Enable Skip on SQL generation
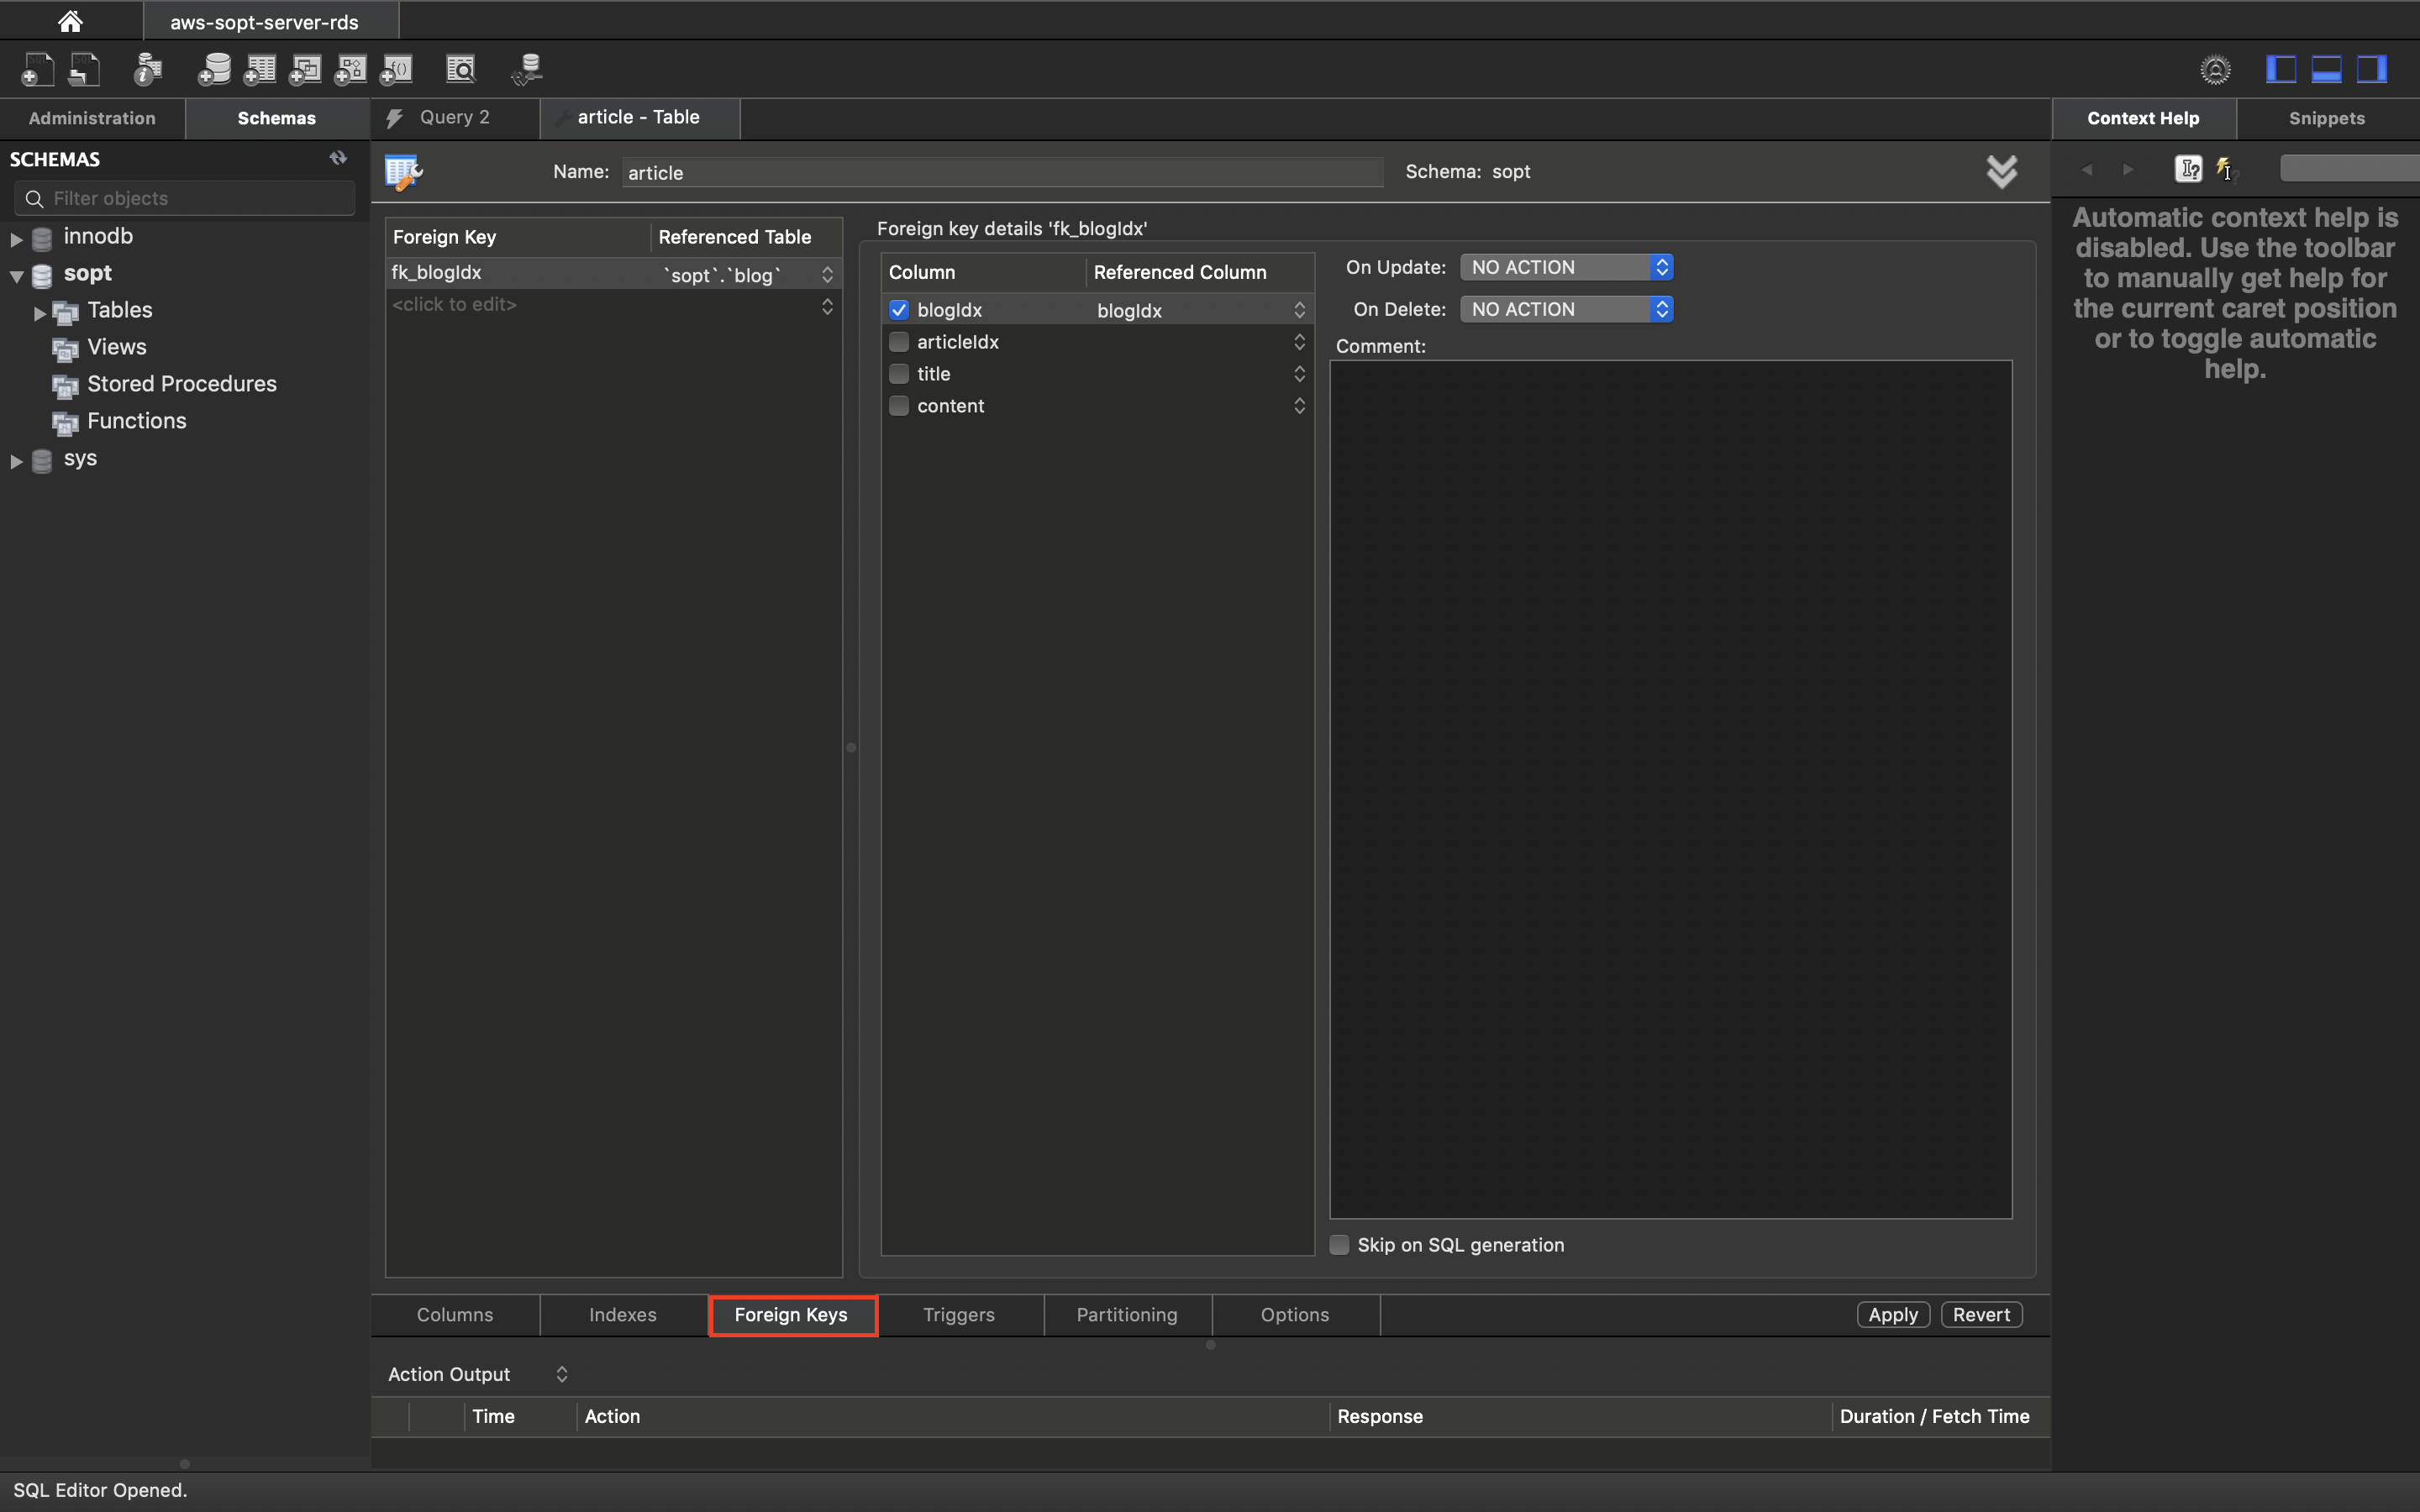 pos(1339,1245)
